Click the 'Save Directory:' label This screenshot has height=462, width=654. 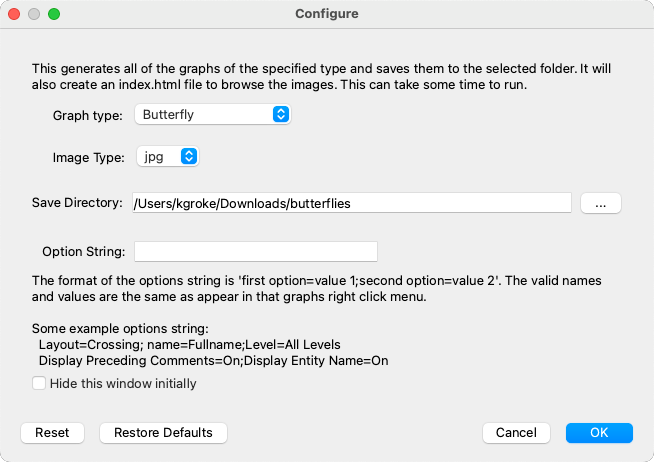77,203
